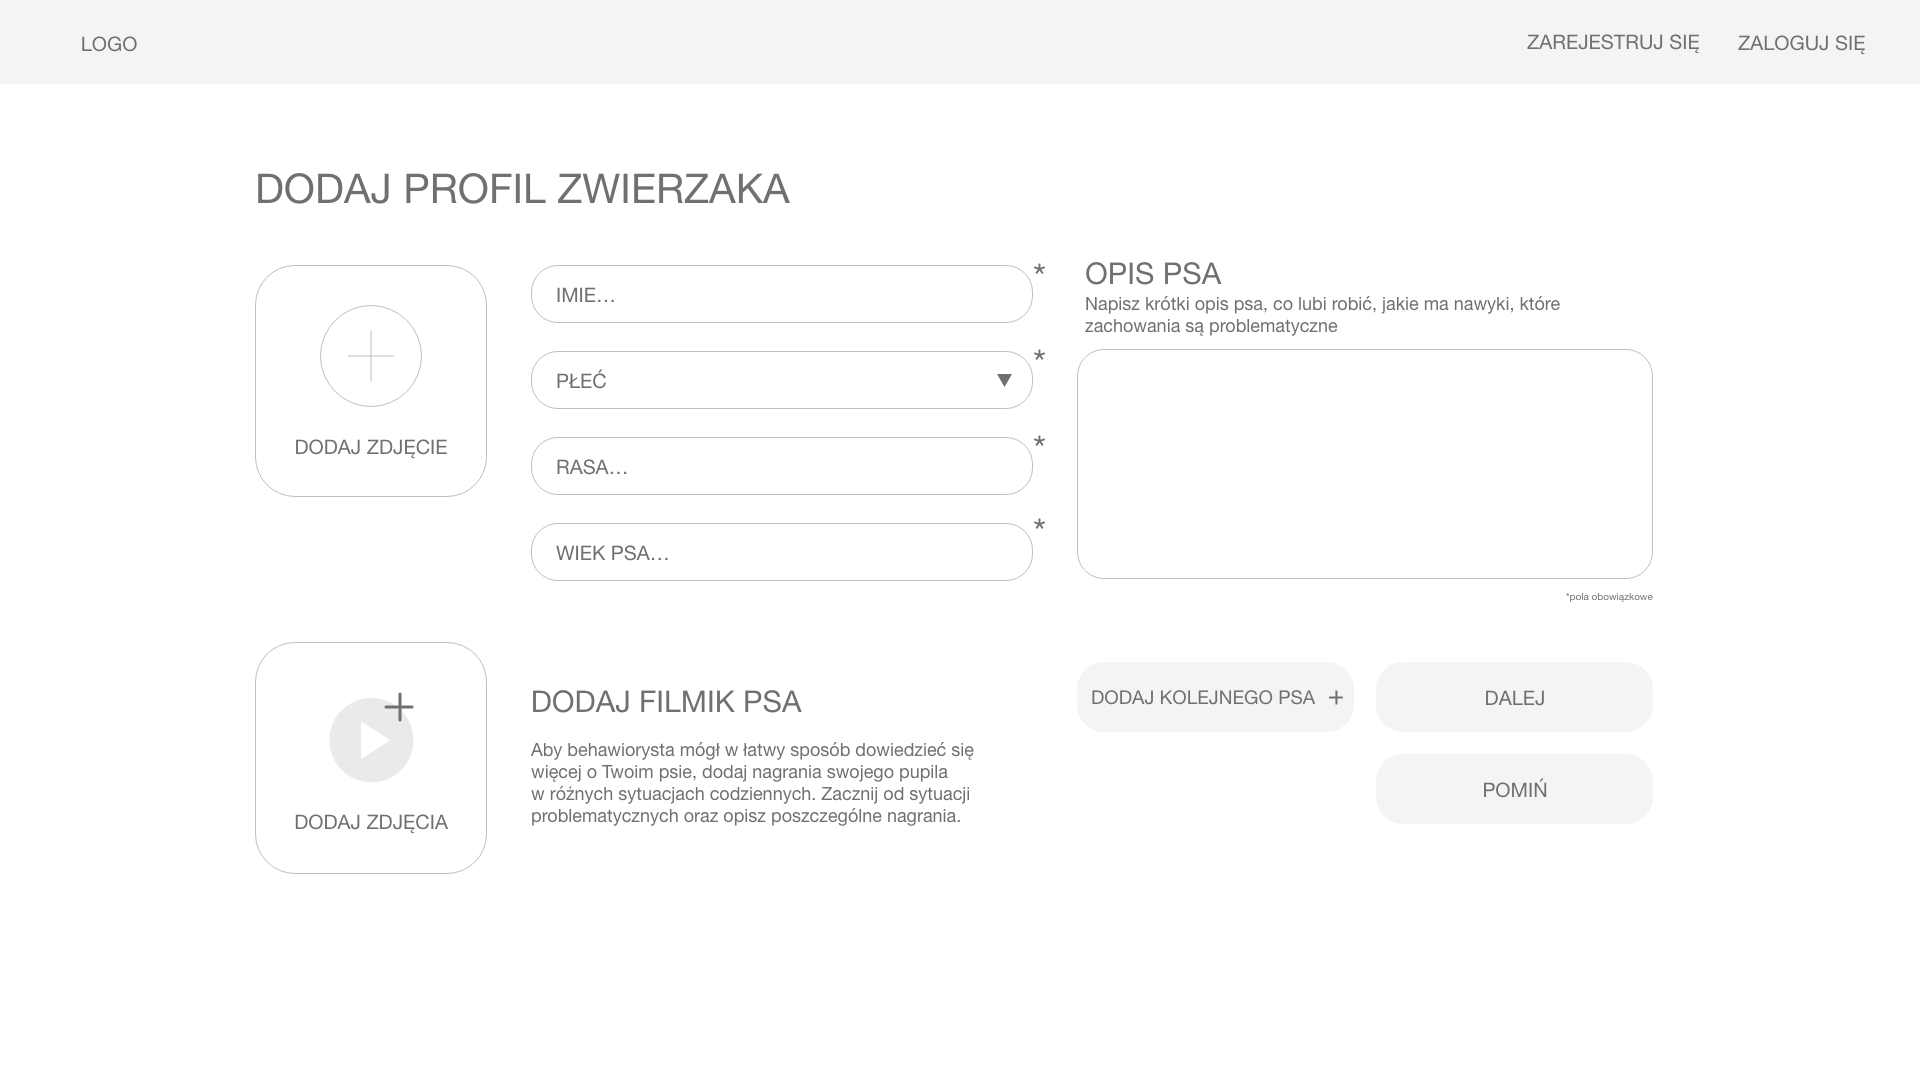Click plus icon in Dodaj kolejnego psa
The width and height of the screenshot is (1920, 1080).
1335,698
